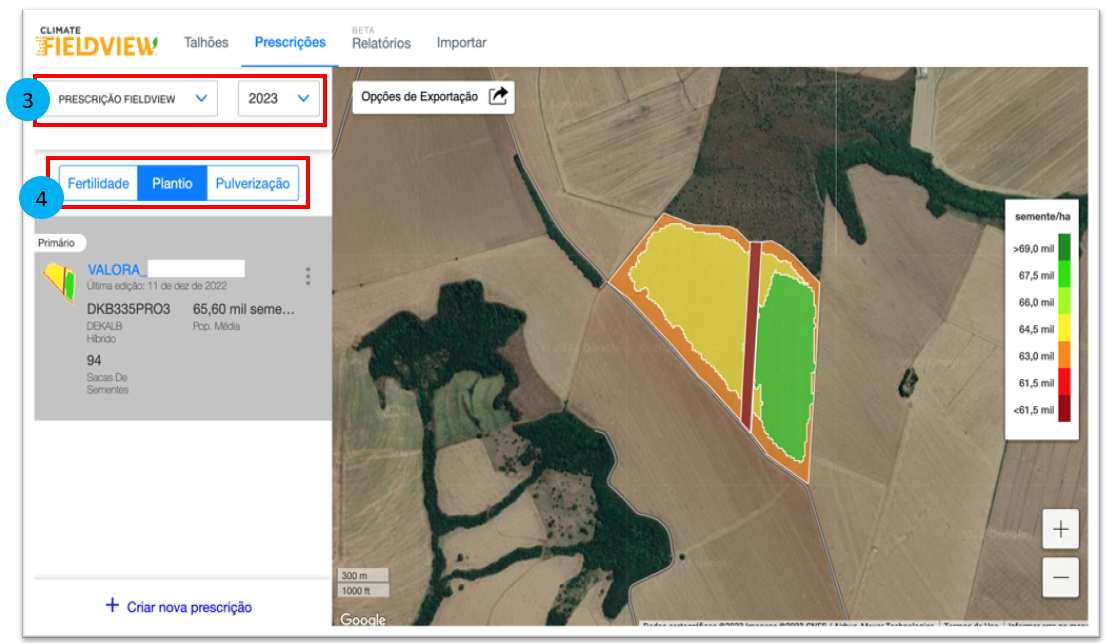Open the Relatórios beta tab
This screenshot has height=643, width=1108.
[x=381, y=43]
